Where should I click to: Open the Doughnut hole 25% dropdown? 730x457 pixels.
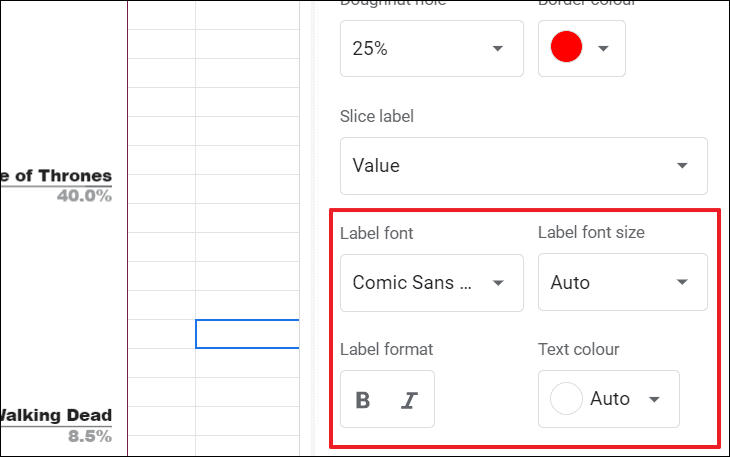click(x=431, y=48)
